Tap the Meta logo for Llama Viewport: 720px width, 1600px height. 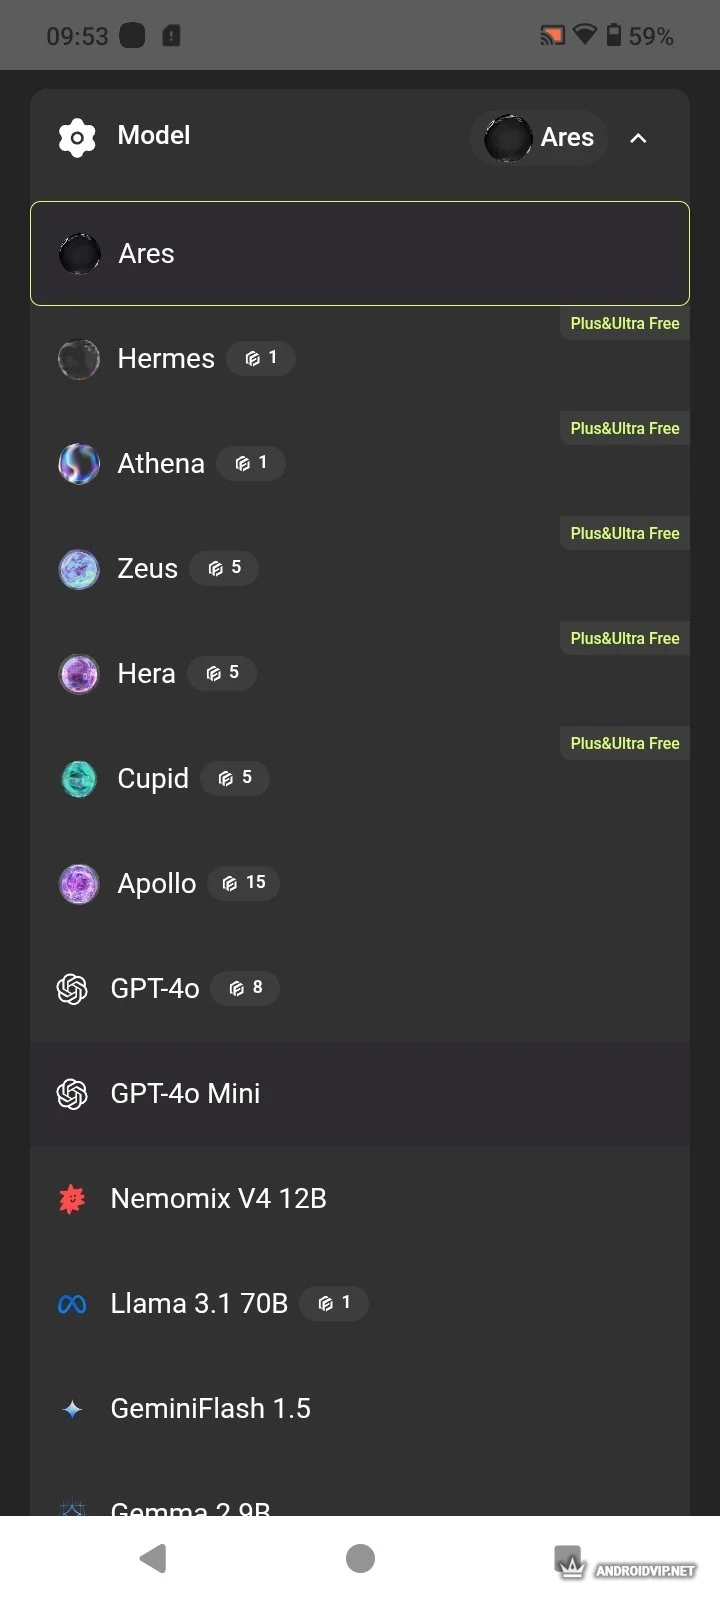[72, 1304]
